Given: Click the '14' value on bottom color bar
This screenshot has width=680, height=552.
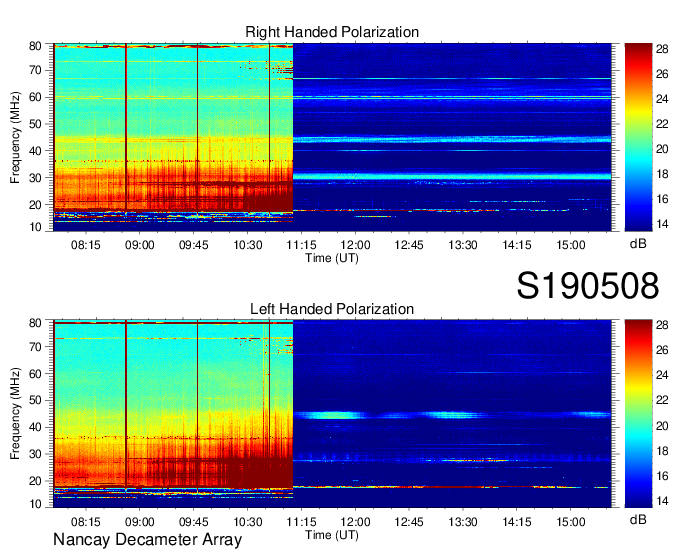Looking at the screenshot, I should [662, 501].
